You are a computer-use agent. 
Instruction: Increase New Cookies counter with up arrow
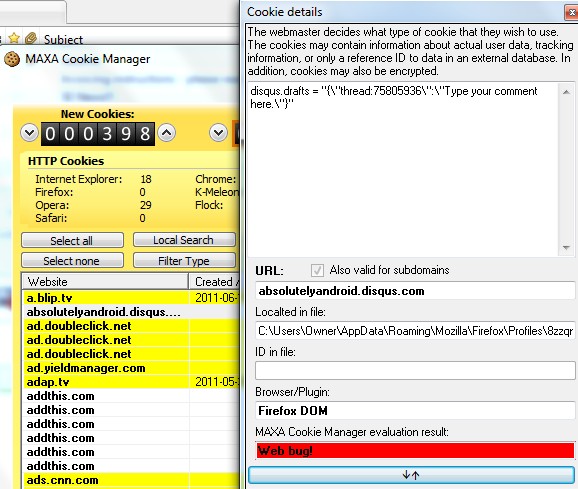click(x=167, y=133)
